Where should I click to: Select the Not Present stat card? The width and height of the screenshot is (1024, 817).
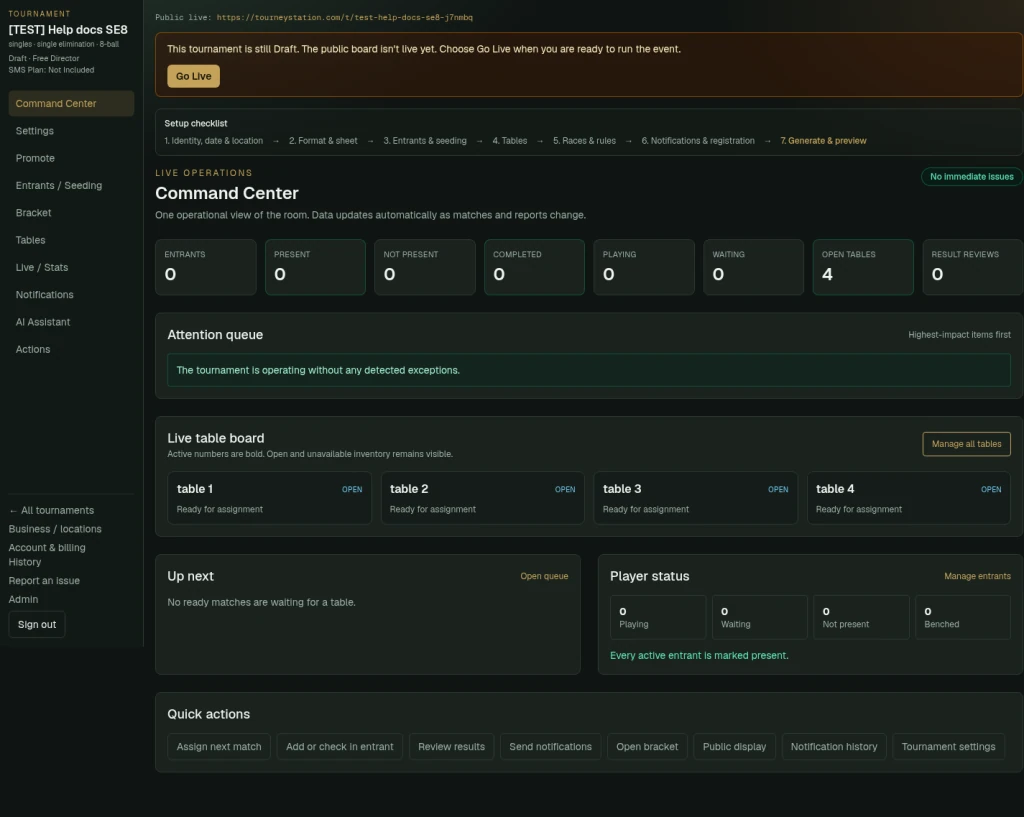point(425,267)
